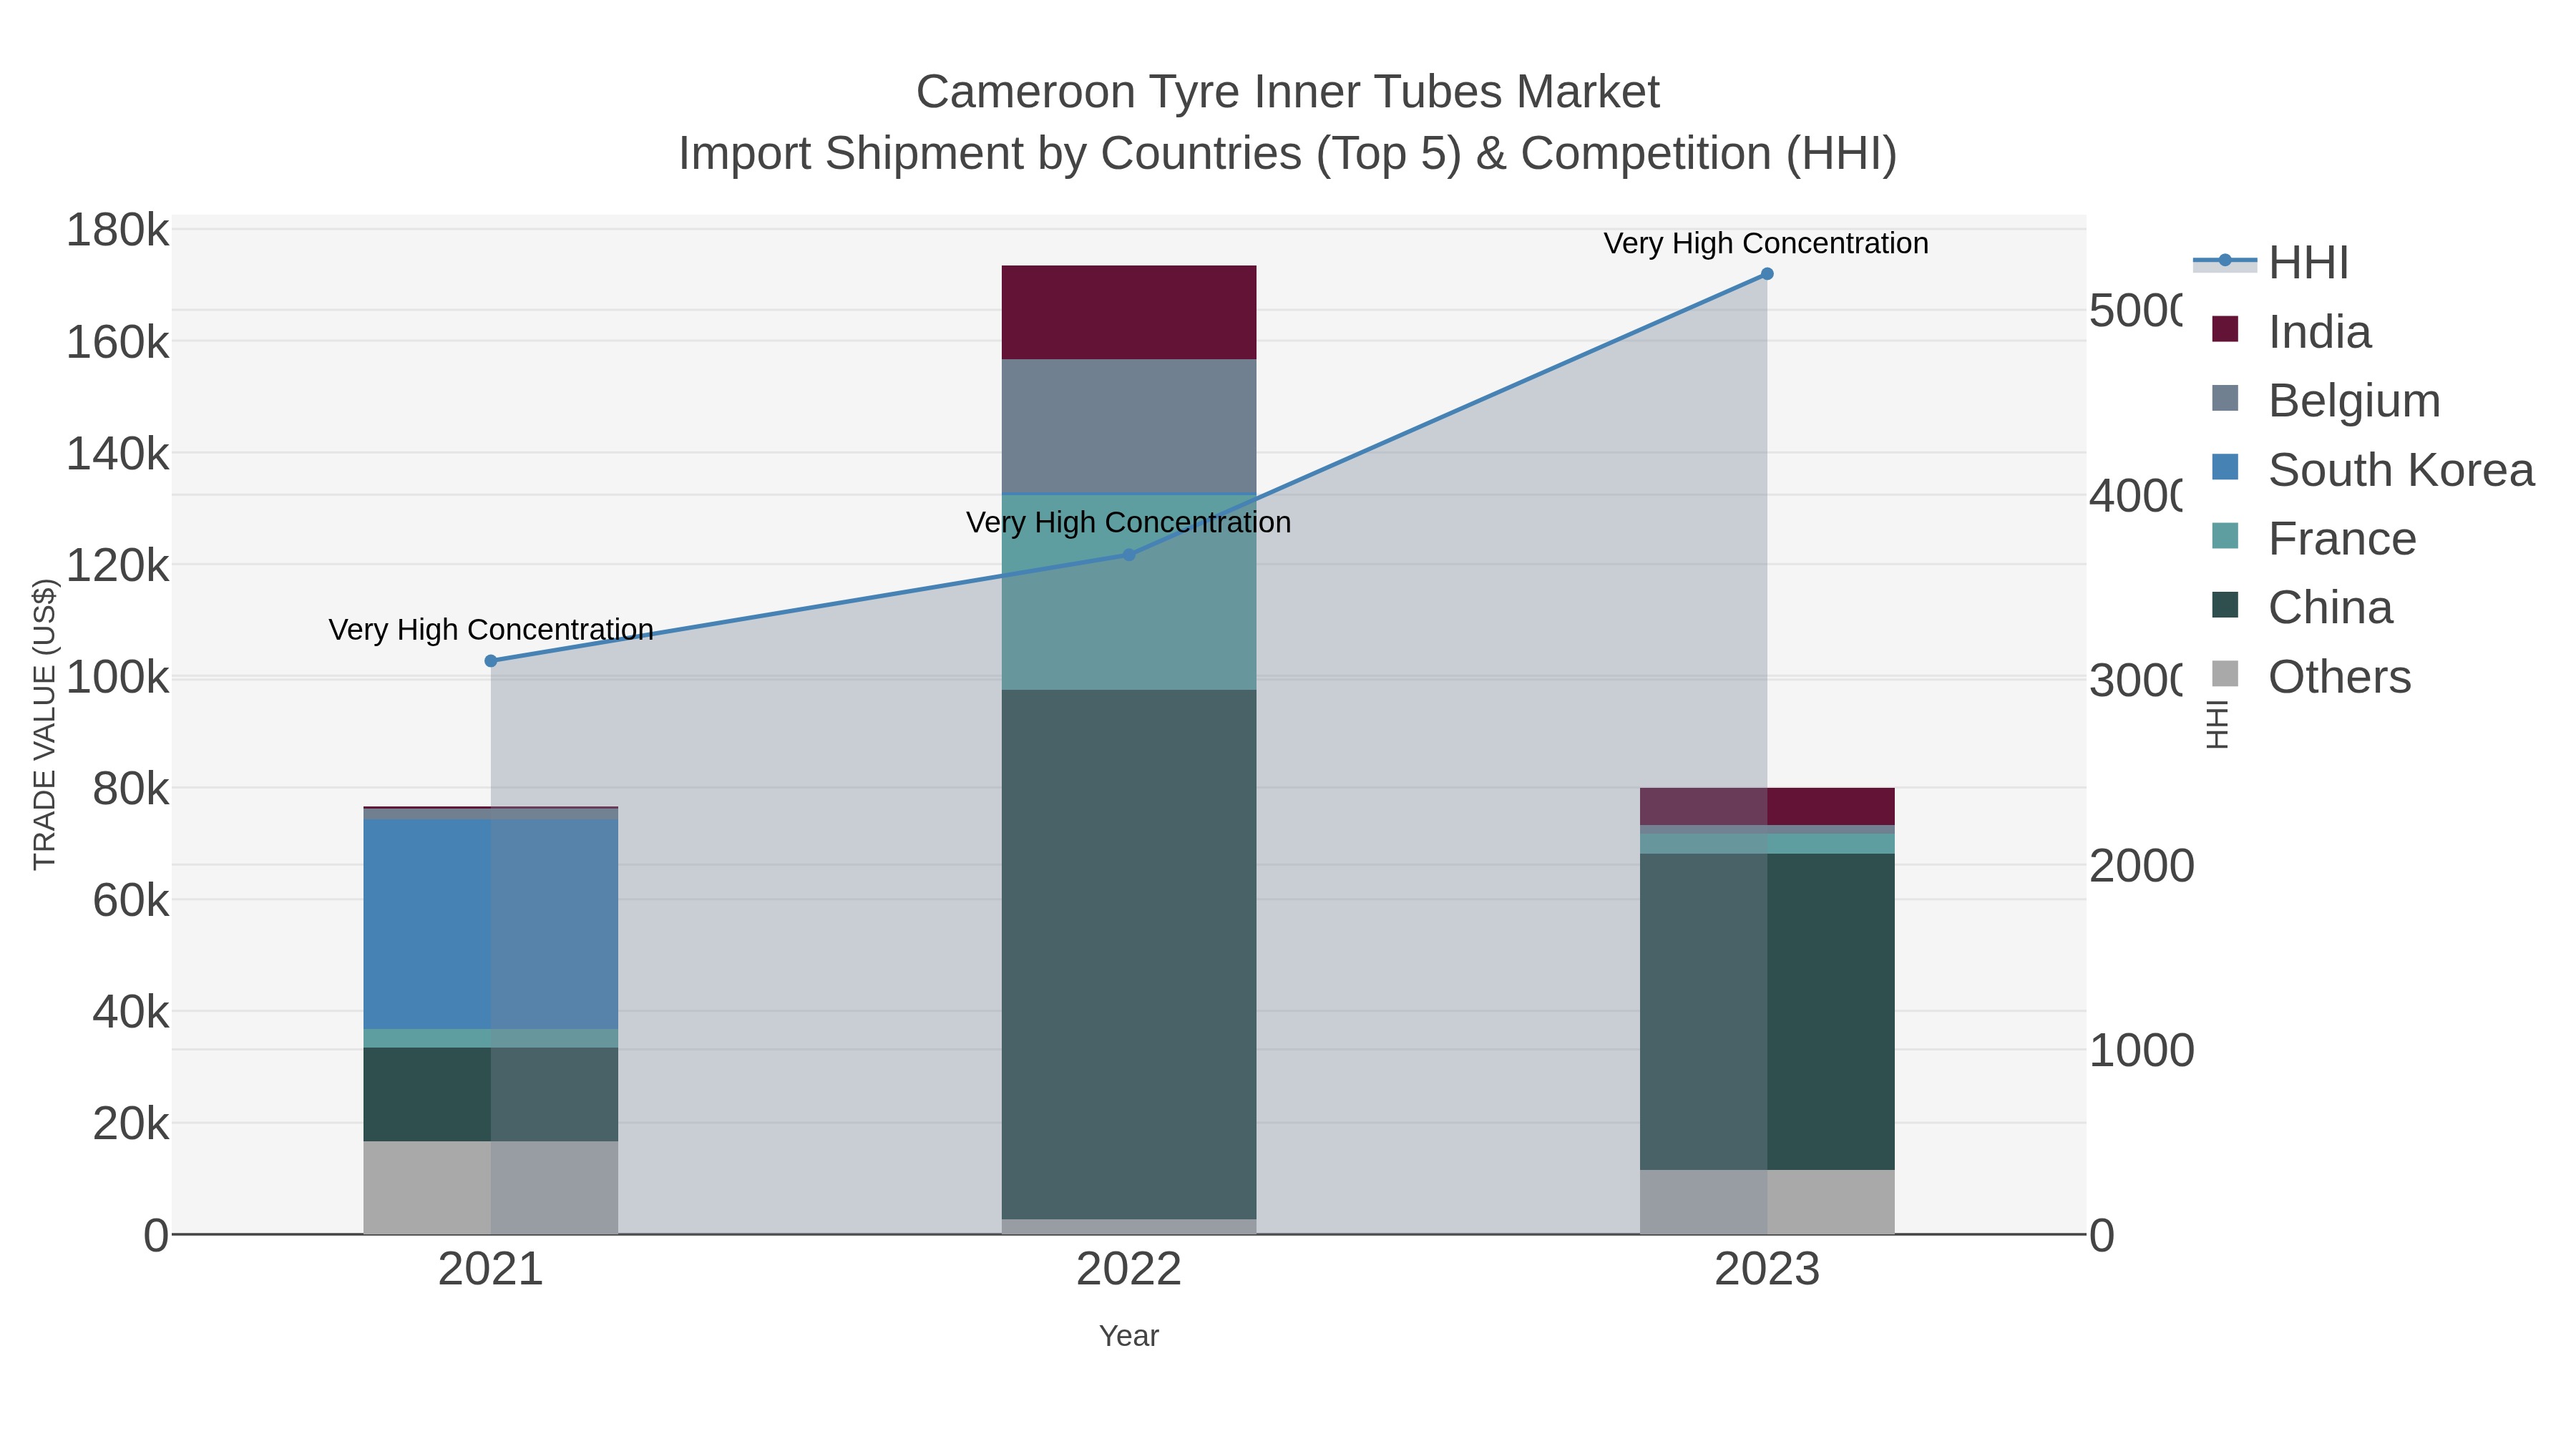2576x1449 pixels.
Task: Select the India bar segment in 2023
Action: (1767, 807)
